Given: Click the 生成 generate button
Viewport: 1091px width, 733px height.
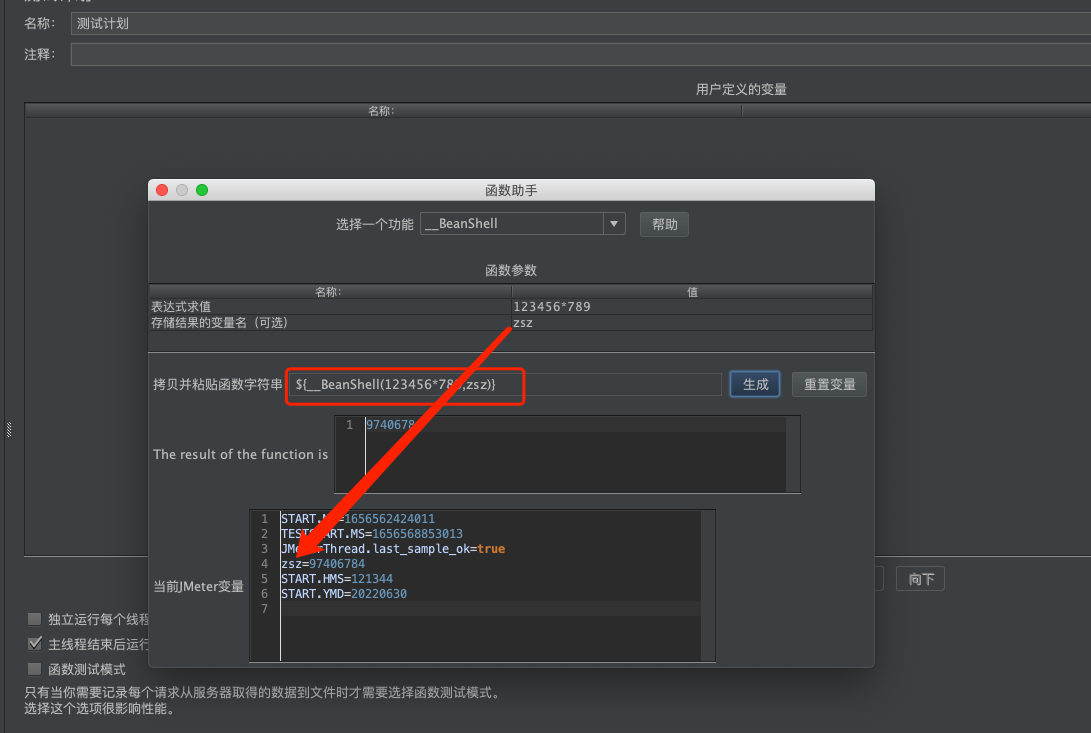Looking at the screenshot, I should 755,384.
